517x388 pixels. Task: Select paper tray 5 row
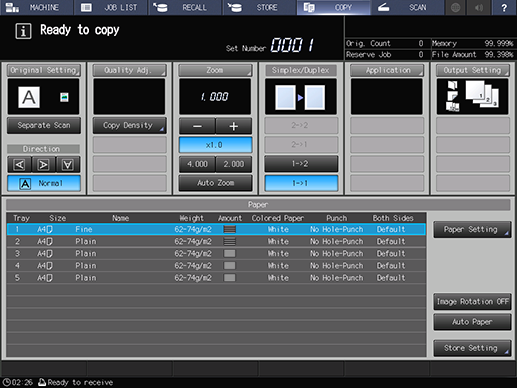[216, 278]
